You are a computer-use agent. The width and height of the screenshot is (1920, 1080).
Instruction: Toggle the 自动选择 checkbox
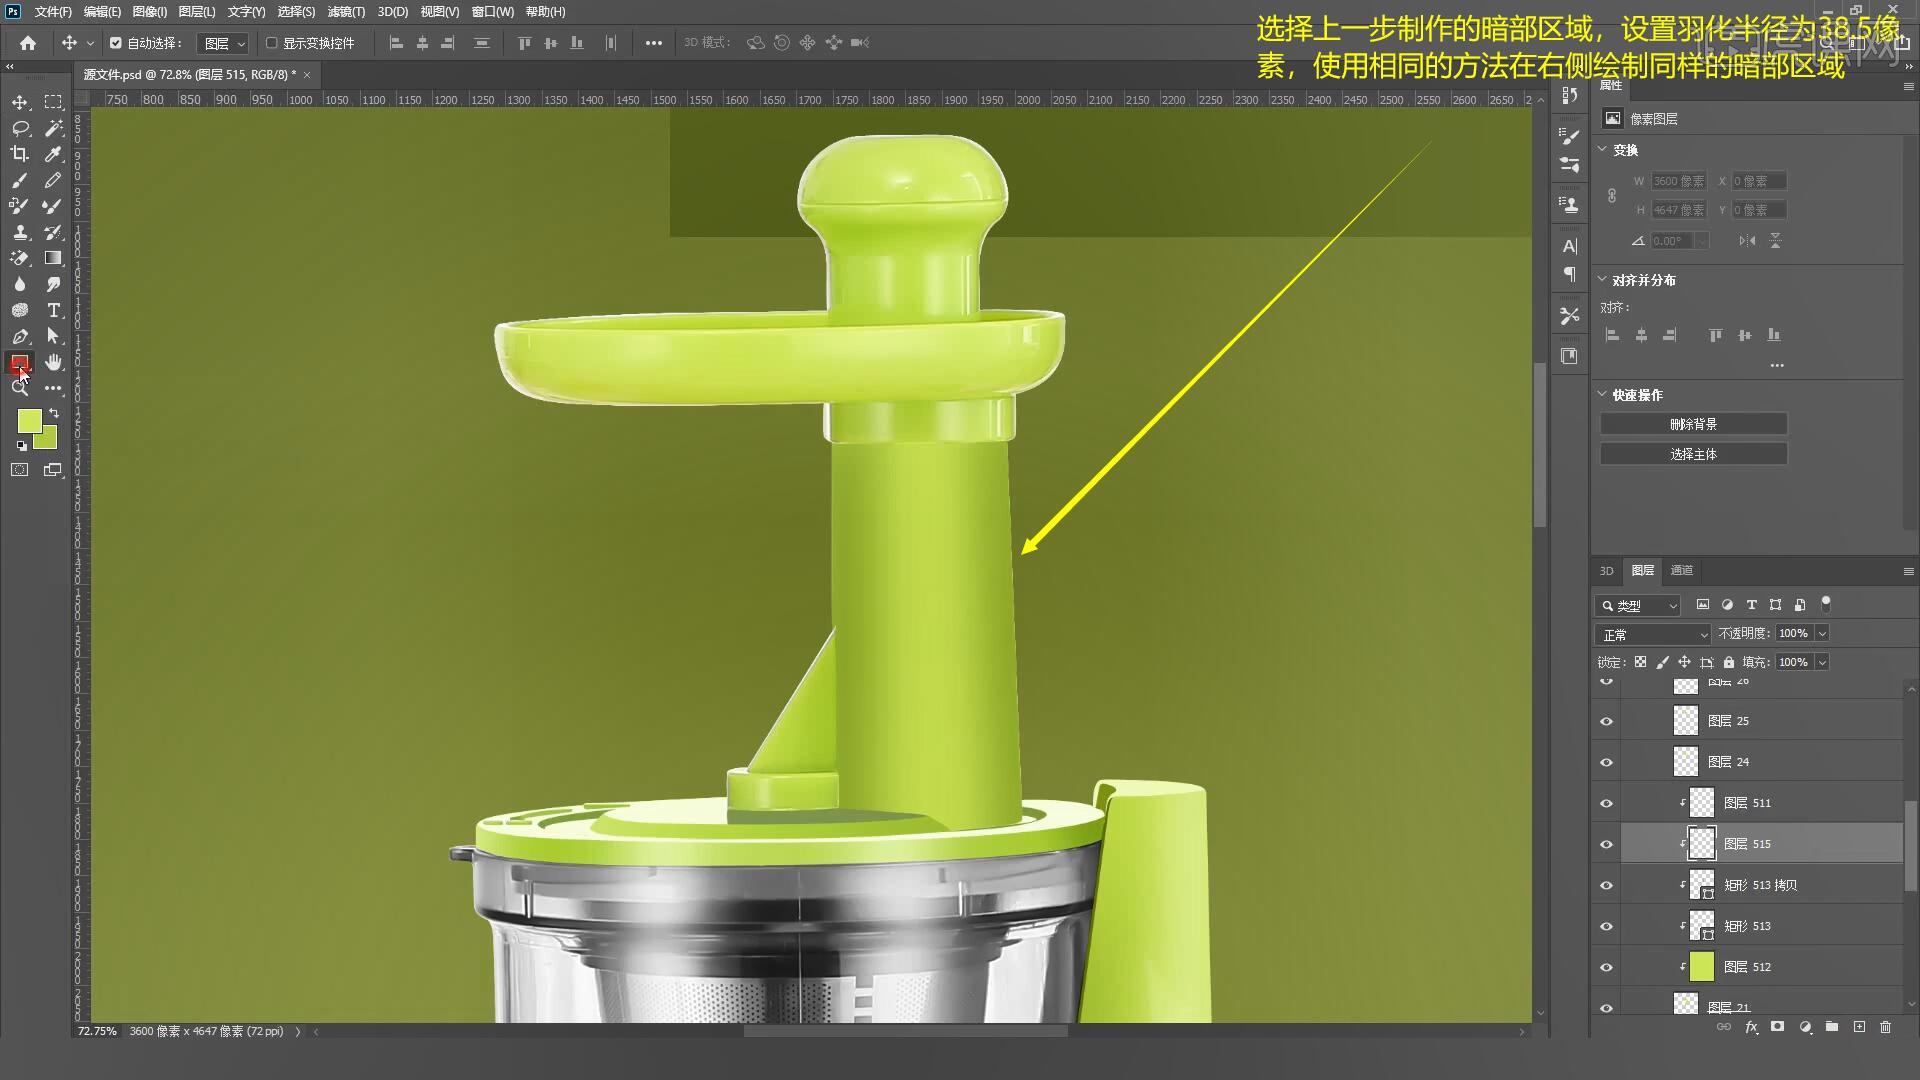click(116, 43)
